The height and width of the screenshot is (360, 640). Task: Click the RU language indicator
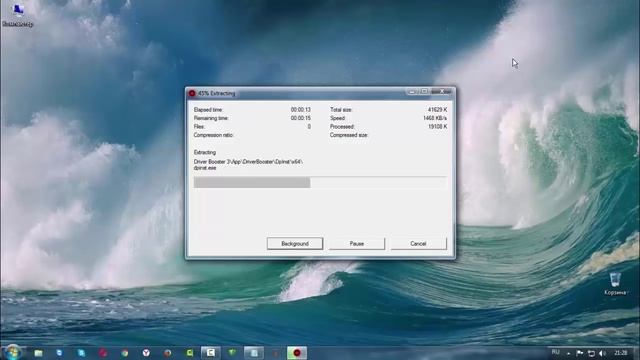pyautogui.click(x=556, y=352)
